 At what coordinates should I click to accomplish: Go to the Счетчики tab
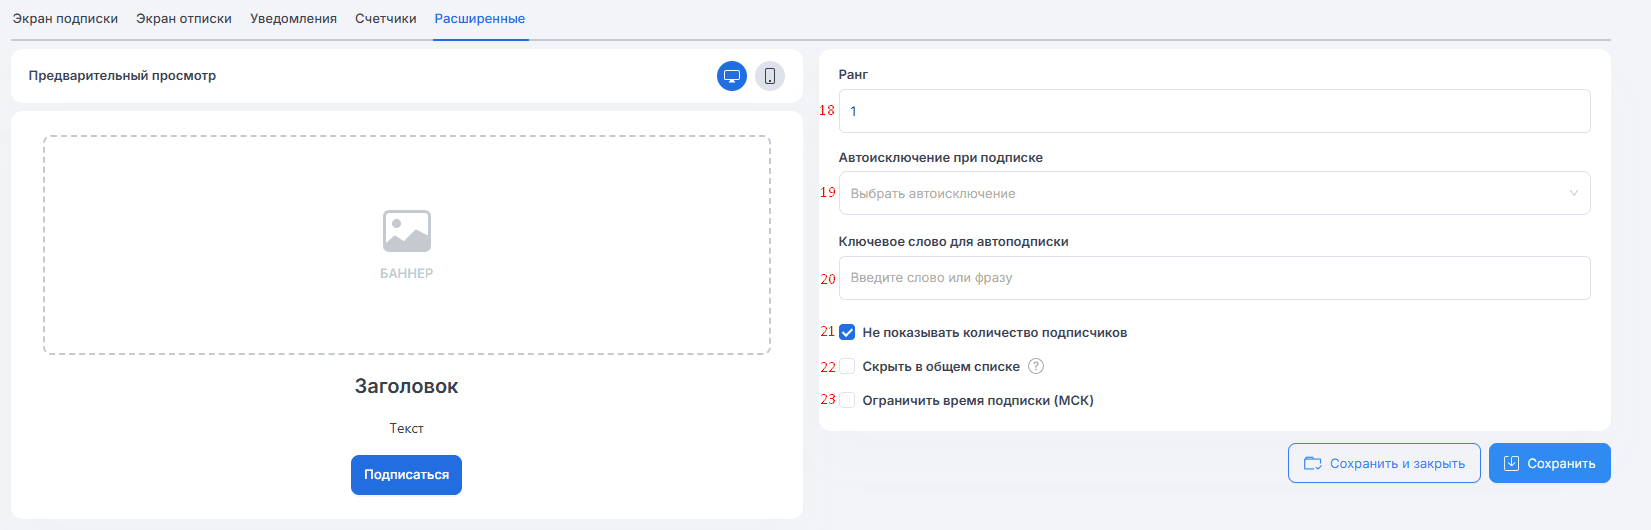tap(386, 19)
